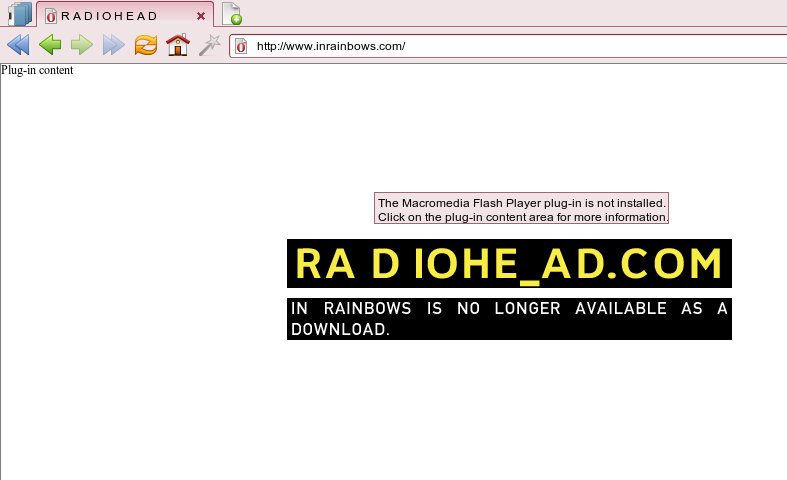Click the Fast Forward double-arrow button

click(x=113, y=45)
